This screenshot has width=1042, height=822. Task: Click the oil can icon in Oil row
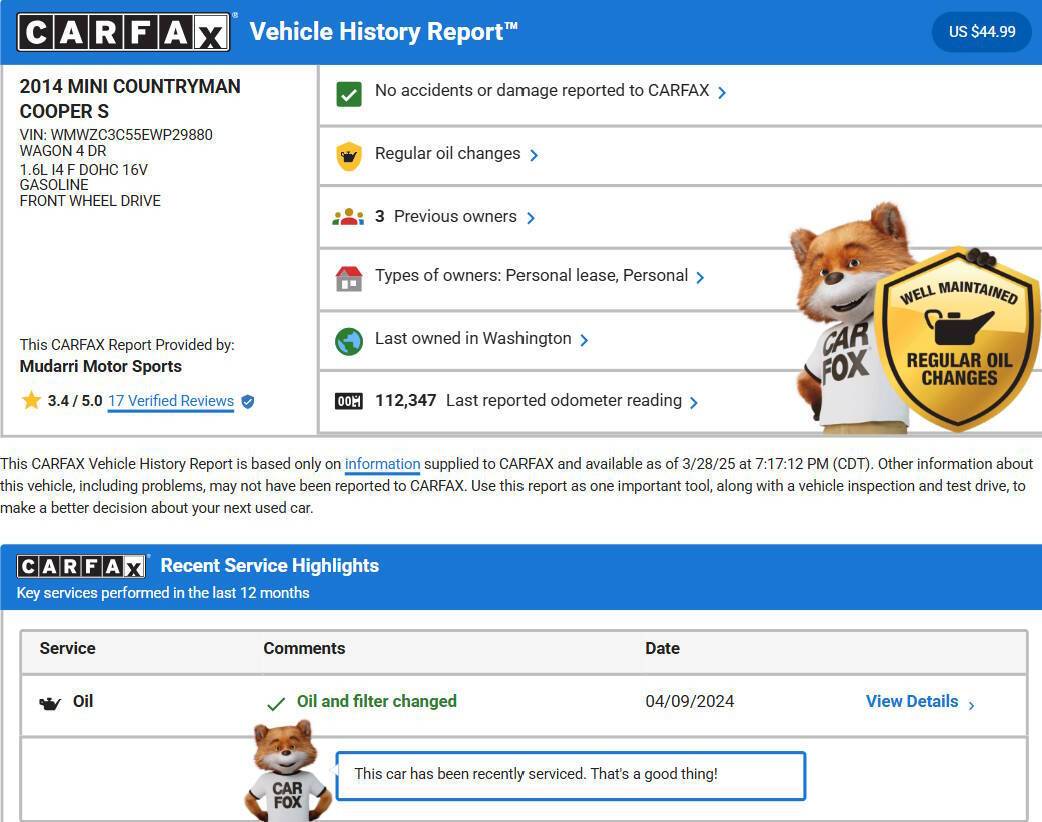pyautogui.click(x=50, y=703)
